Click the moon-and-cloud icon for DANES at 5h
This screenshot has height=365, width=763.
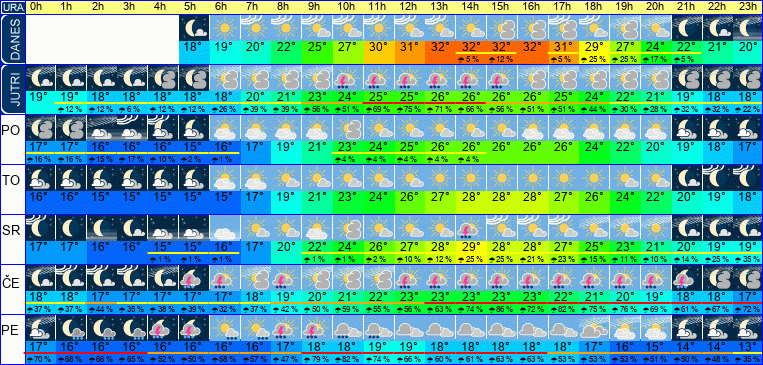pyautogui.click(x=194, y=28)
